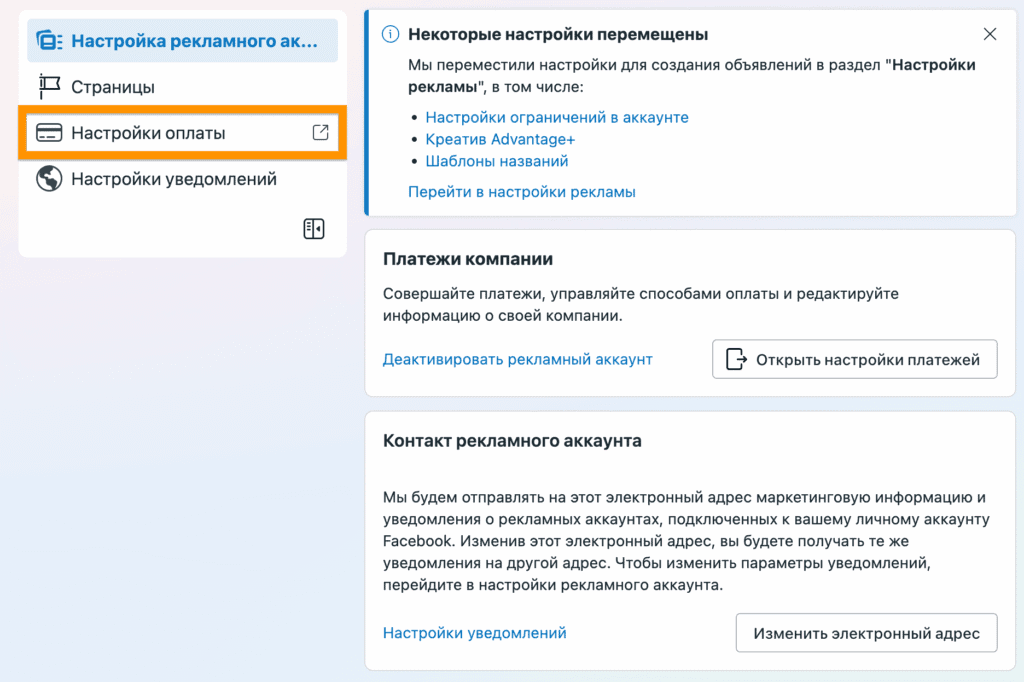Open the Креатив Advantage+ link
This screenshot has width=1024, height=682.
(x=500, y=139)
